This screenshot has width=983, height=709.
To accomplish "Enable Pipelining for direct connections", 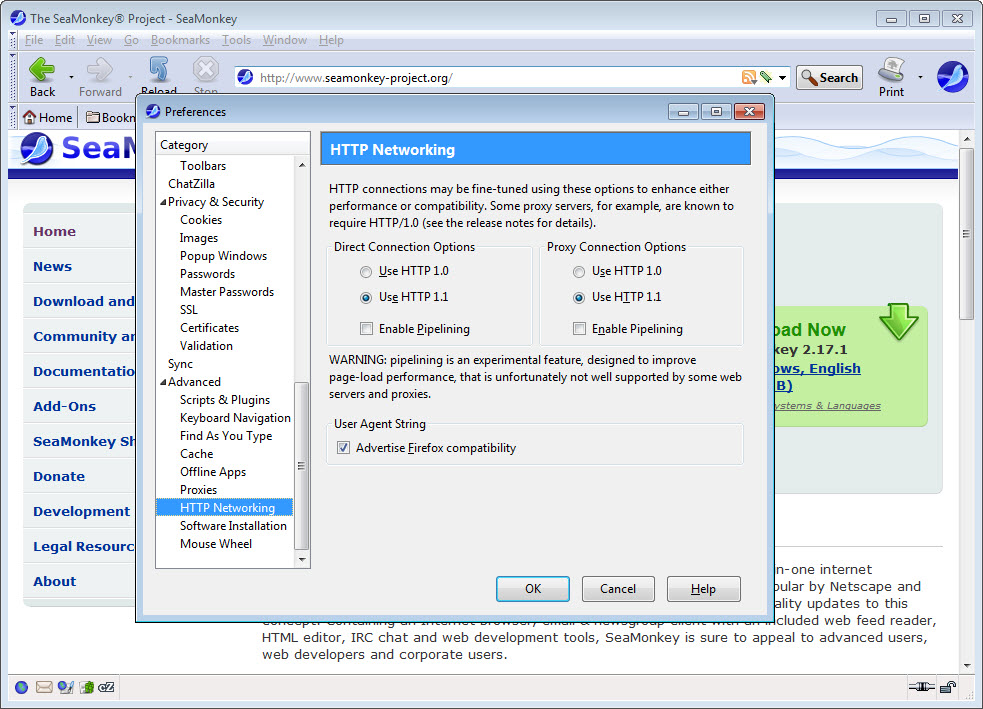I will (367, 328).
